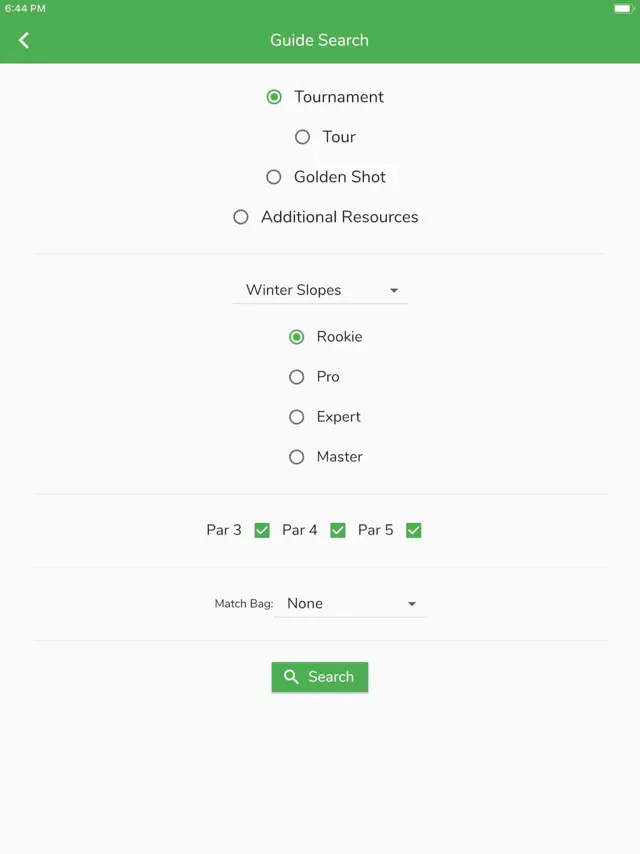Toggle the Par 4 checkbox
The width and height of the screenshot is (640, 854).
[x=338, y=530]
